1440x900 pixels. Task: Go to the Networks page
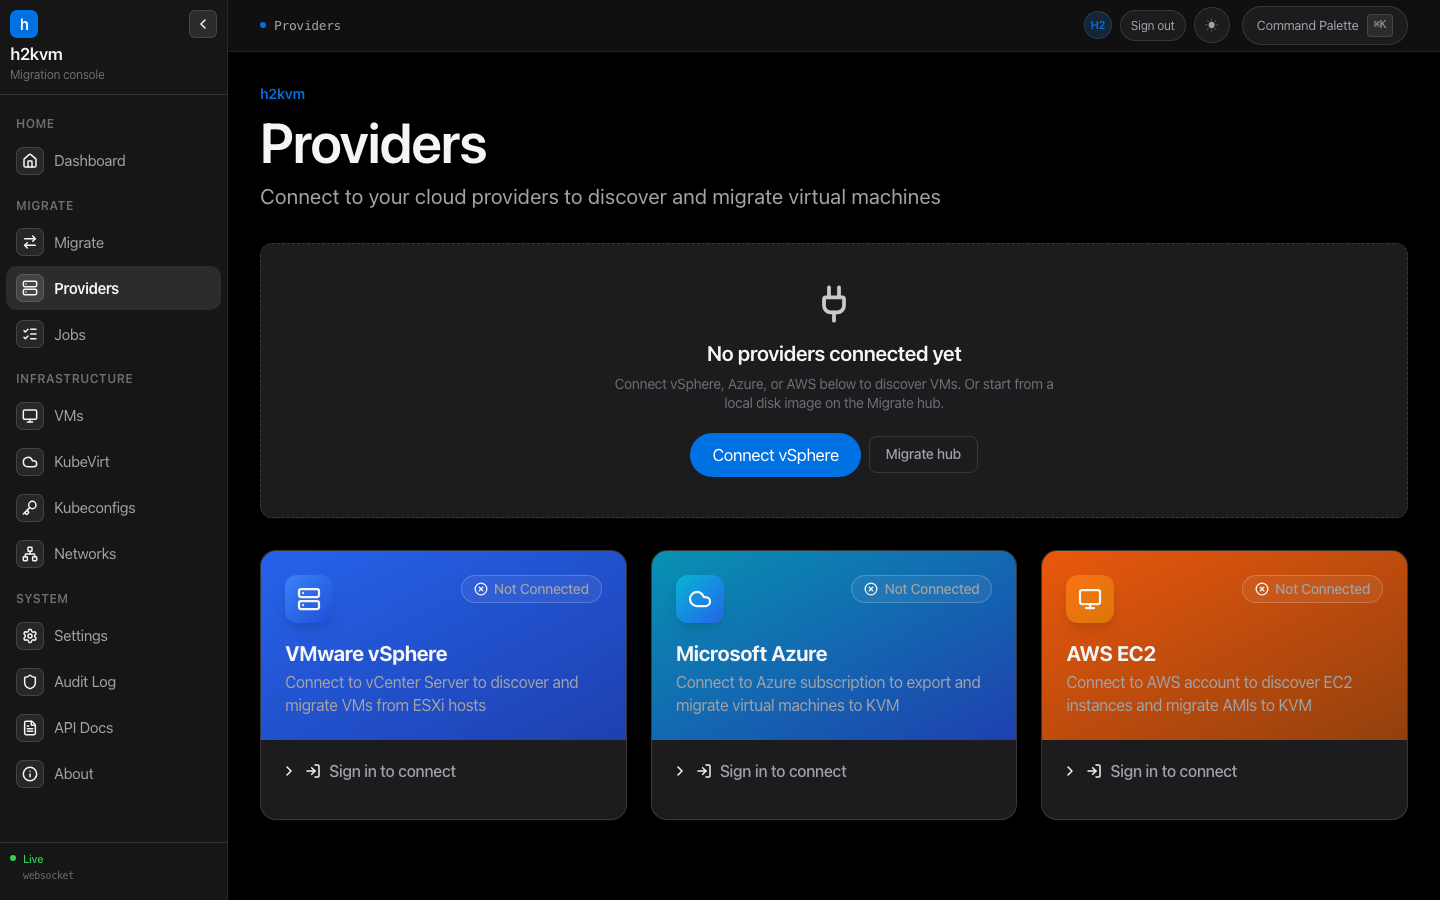pyautogui.click(x=113, y=554)
